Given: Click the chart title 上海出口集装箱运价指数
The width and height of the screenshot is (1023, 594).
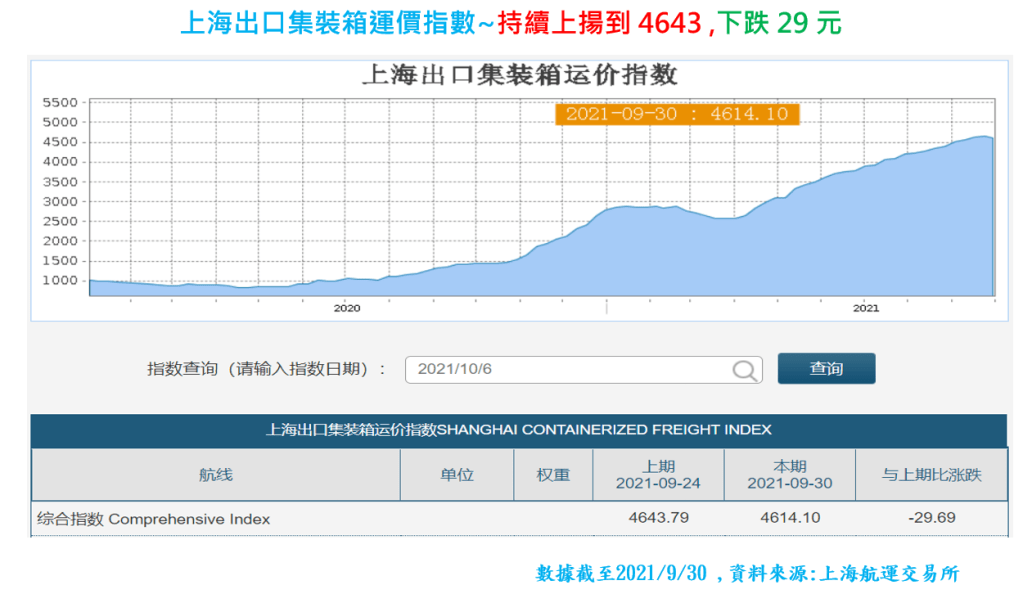Looking at the screenshot, I should pos(519,75).
